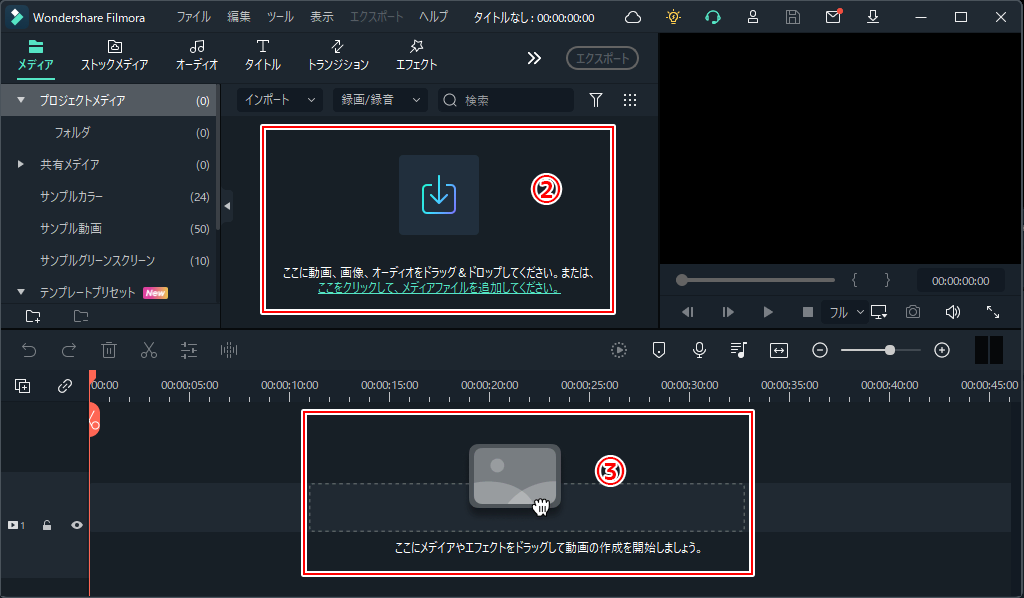Click the timeline zoom slider handle
Viewport: 1024px width, 598px height.
tap(889, 350)
